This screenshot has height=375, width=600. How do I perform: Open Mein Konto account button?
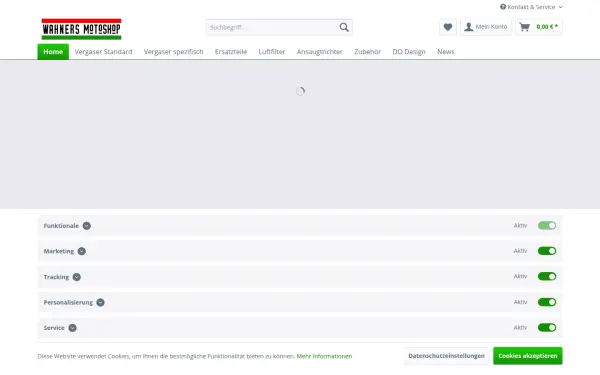coord(486,27)
